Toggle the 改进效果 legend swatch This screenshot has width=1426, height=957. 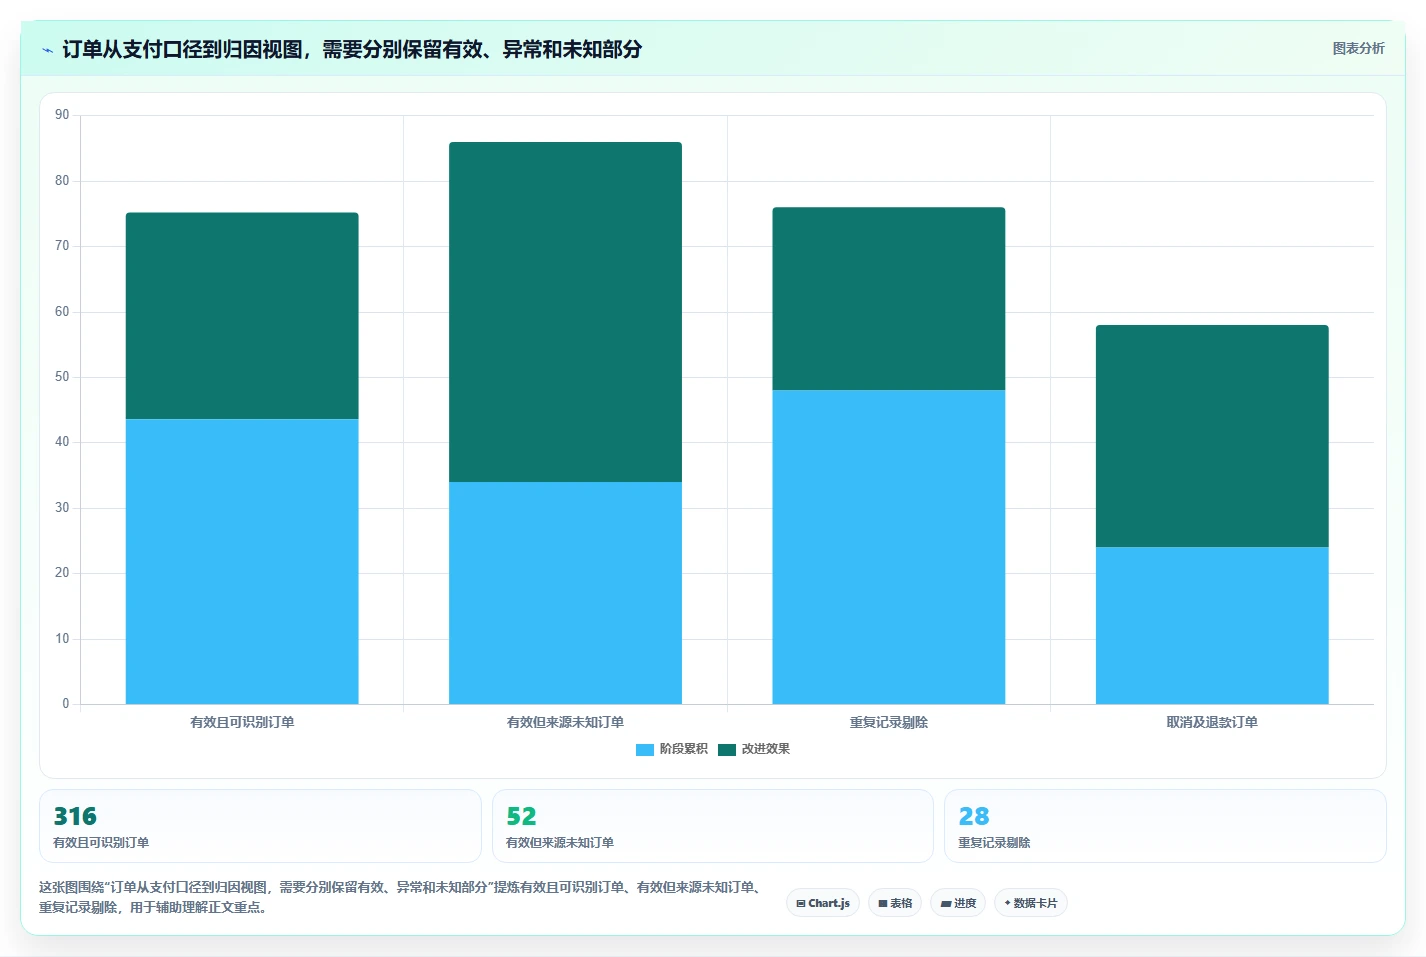pos(727,749)
